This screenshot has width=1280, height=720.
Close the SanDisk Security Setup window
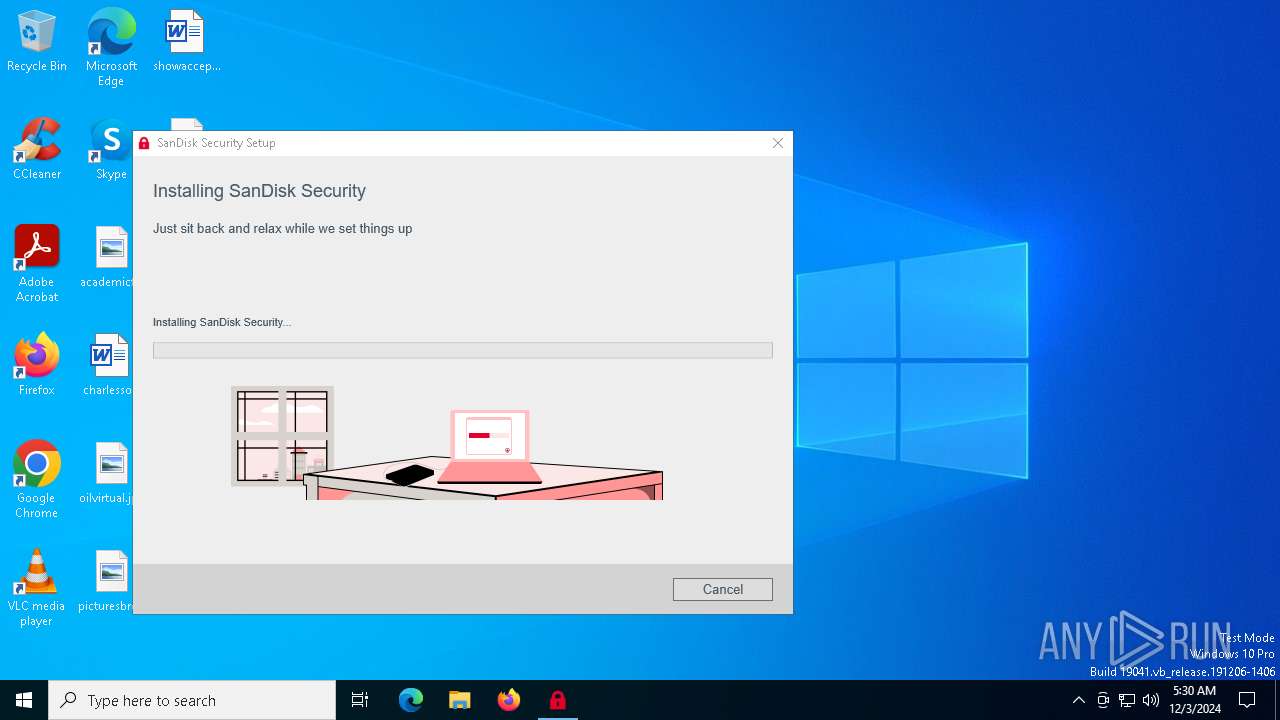click(778, 143)
